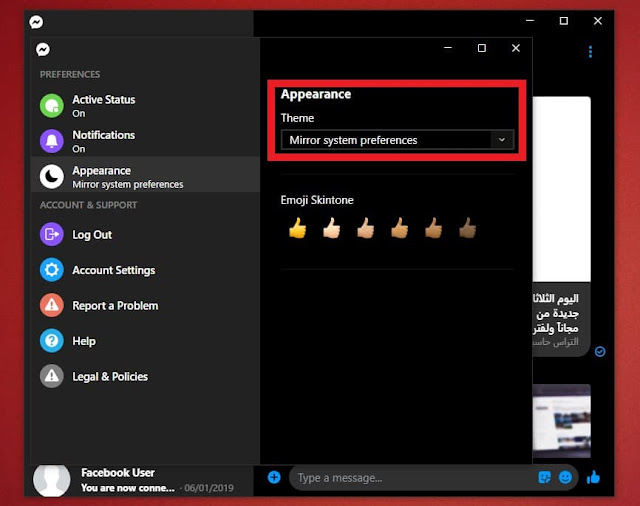Open the three-dot options menu in chat
This screenshot has height=506, width=640.
pyautogui.click(x=590, y=52)
